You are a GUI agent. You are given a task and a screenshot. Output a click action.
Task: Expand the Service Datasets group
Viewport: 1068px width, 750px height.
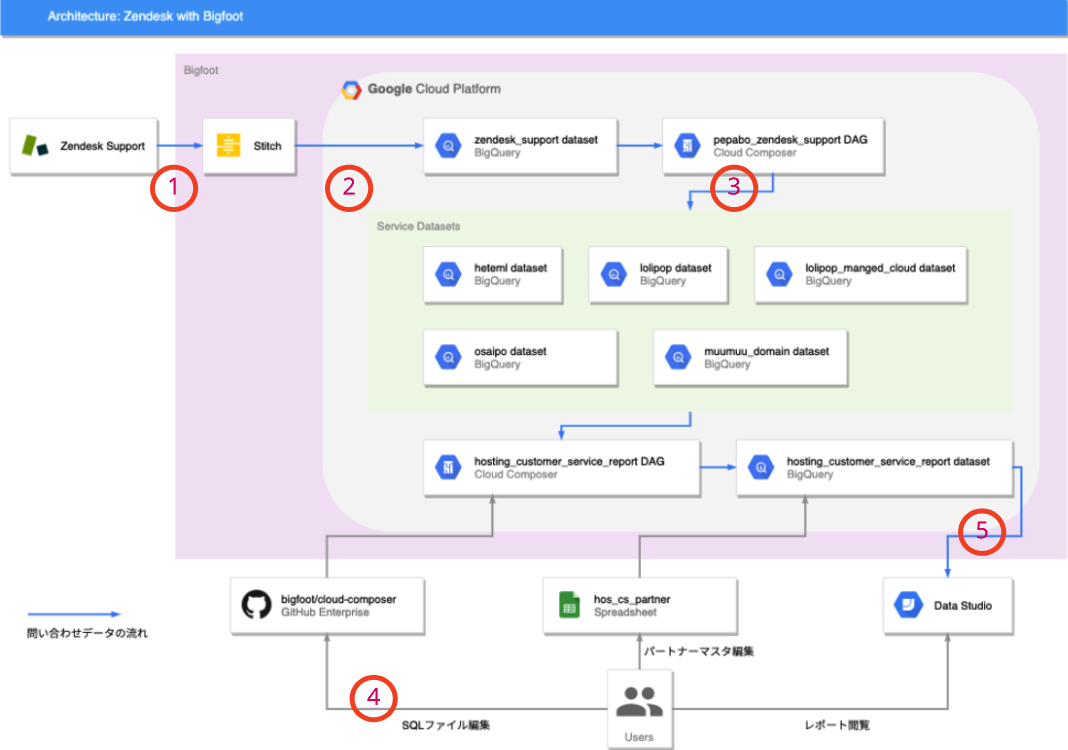pos(418,226)
